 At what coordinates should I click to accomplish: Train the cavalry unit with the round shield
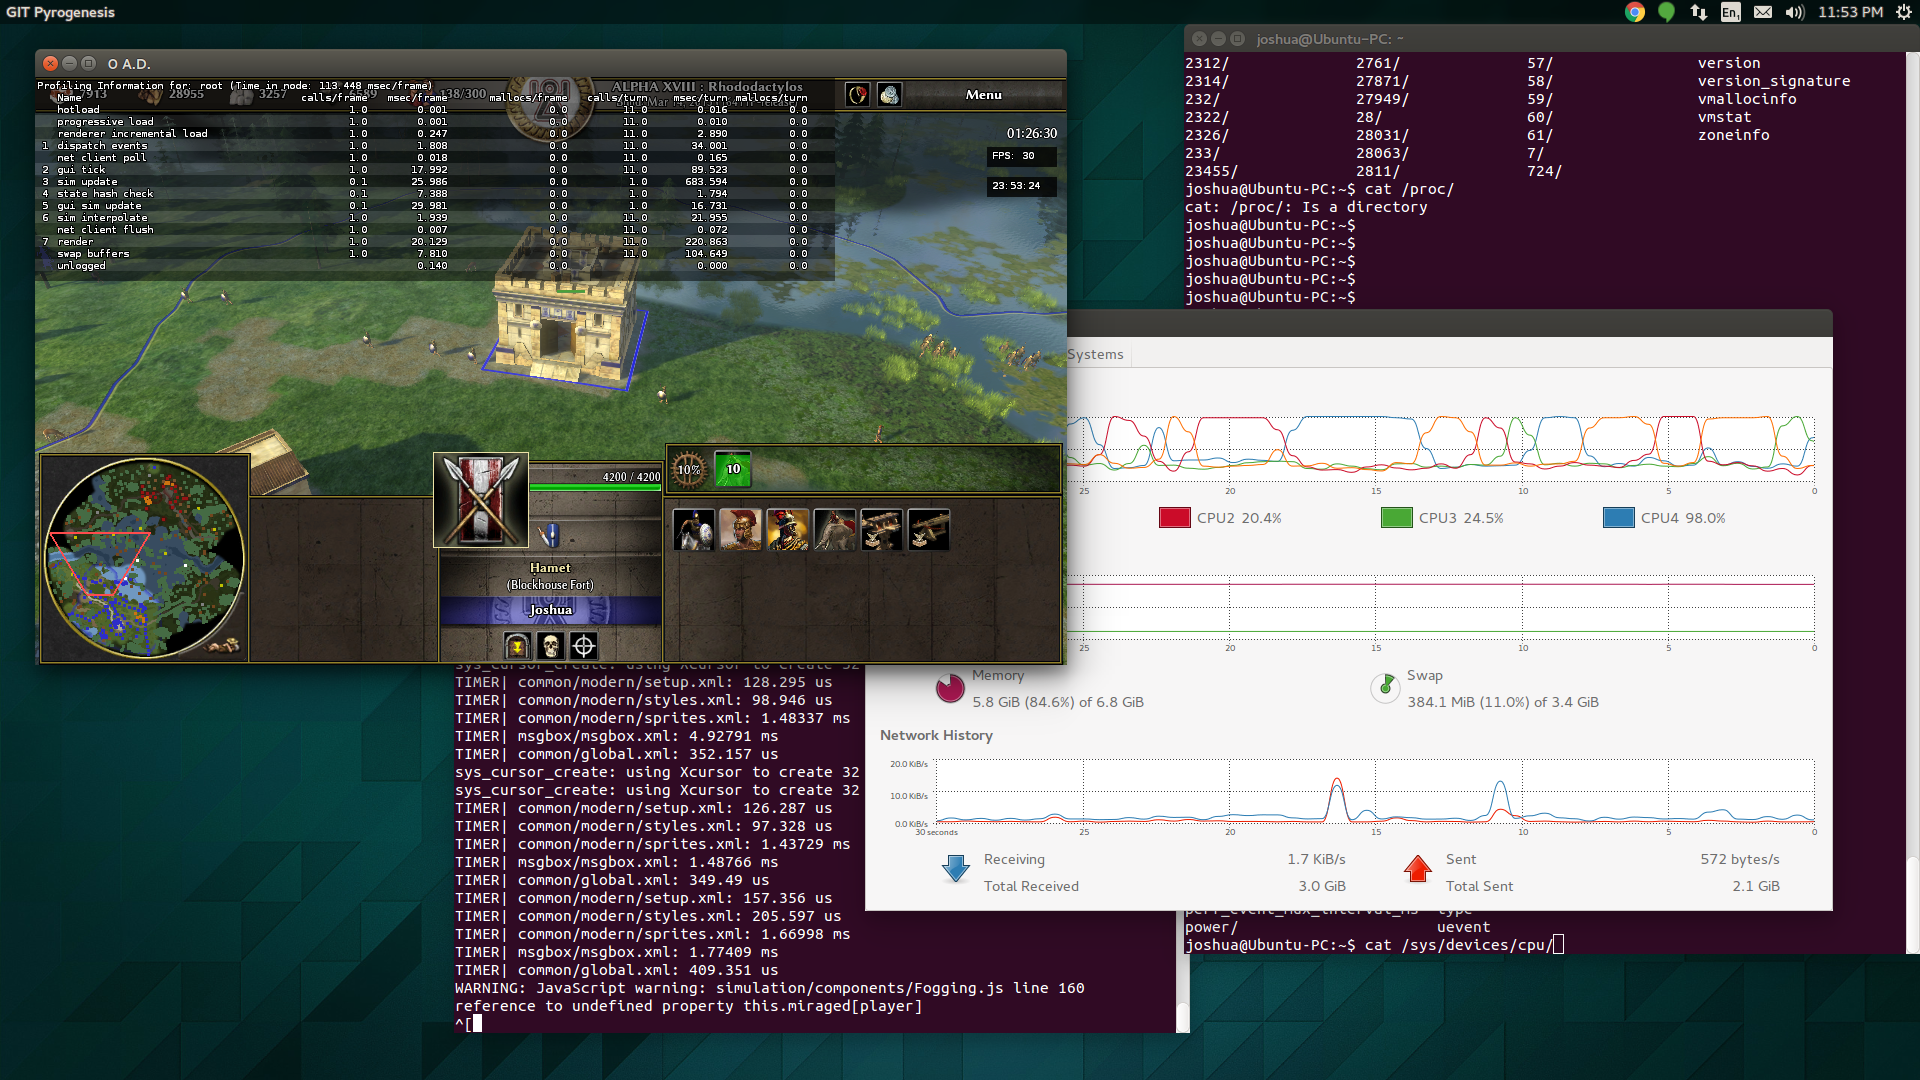pyautogui.click(x=694, y=530)
